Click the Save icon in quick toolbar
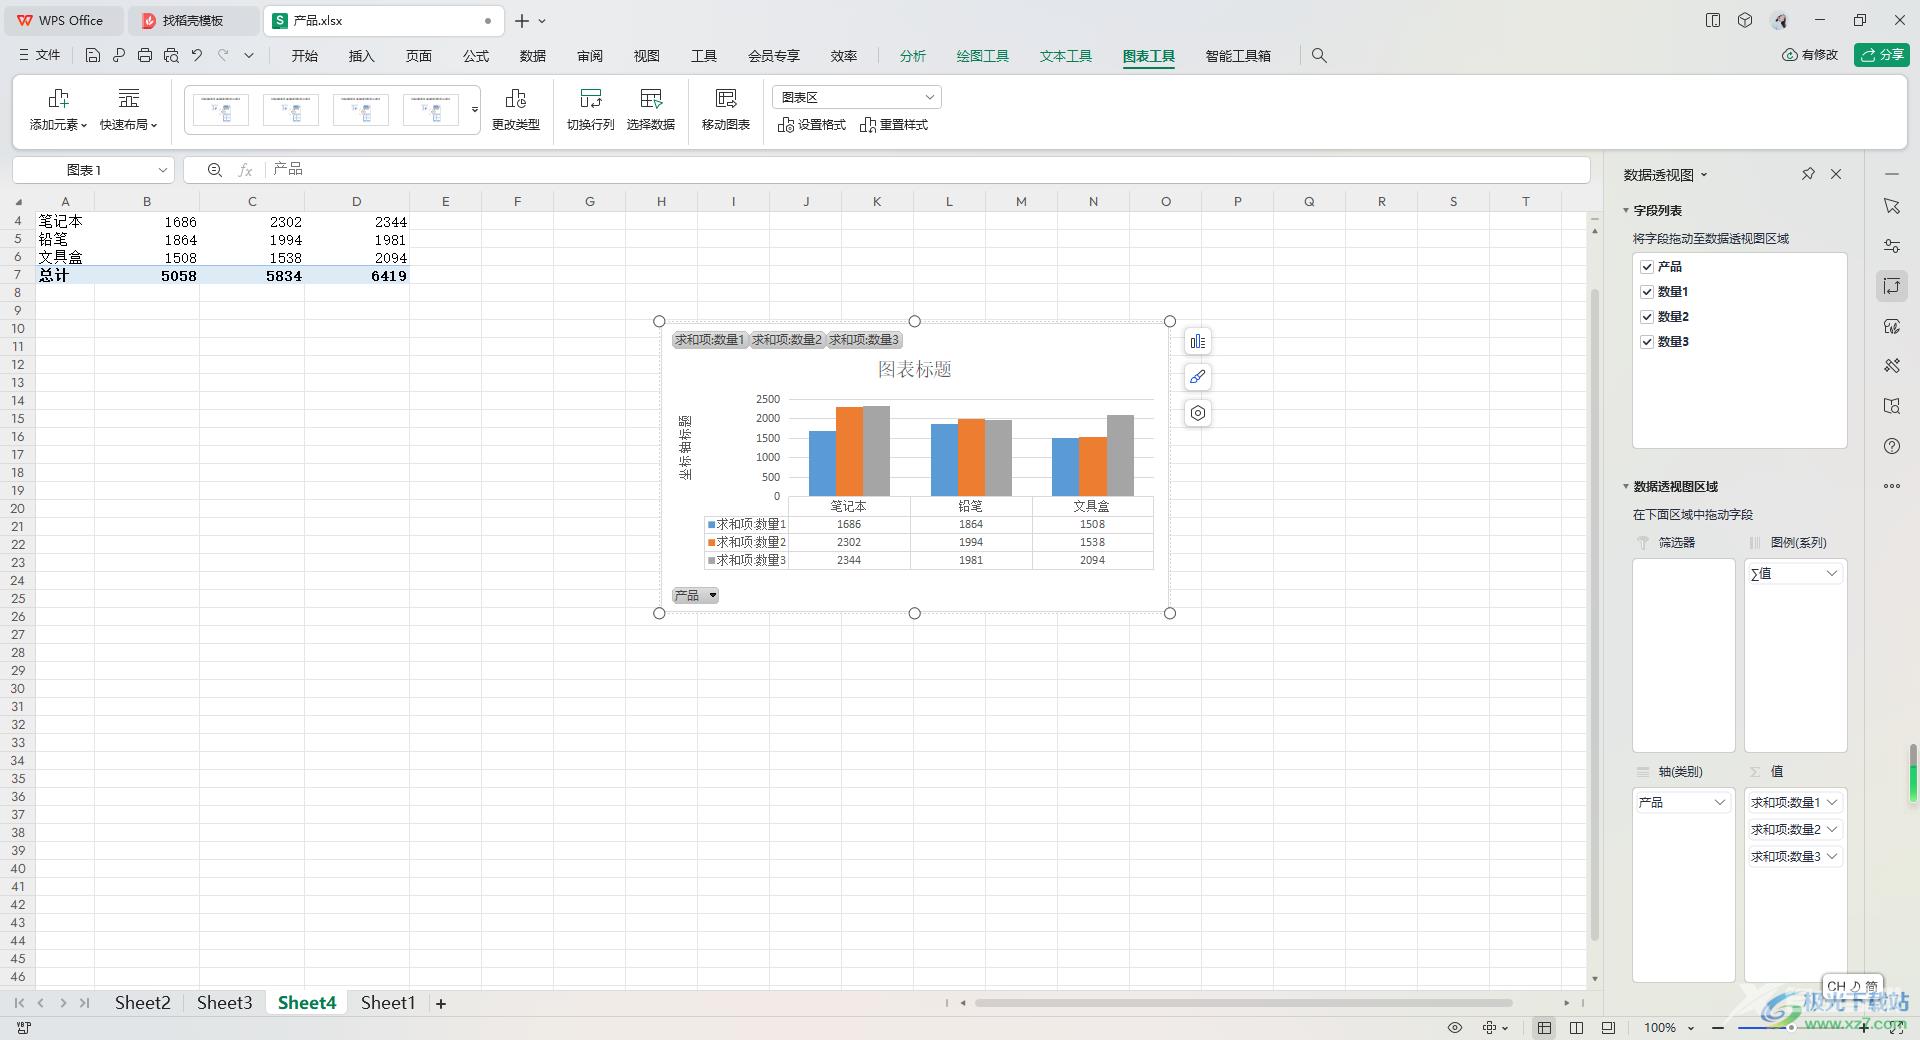The height and width of the screenshot is (1040, 1920). click(x=93, y=56)
